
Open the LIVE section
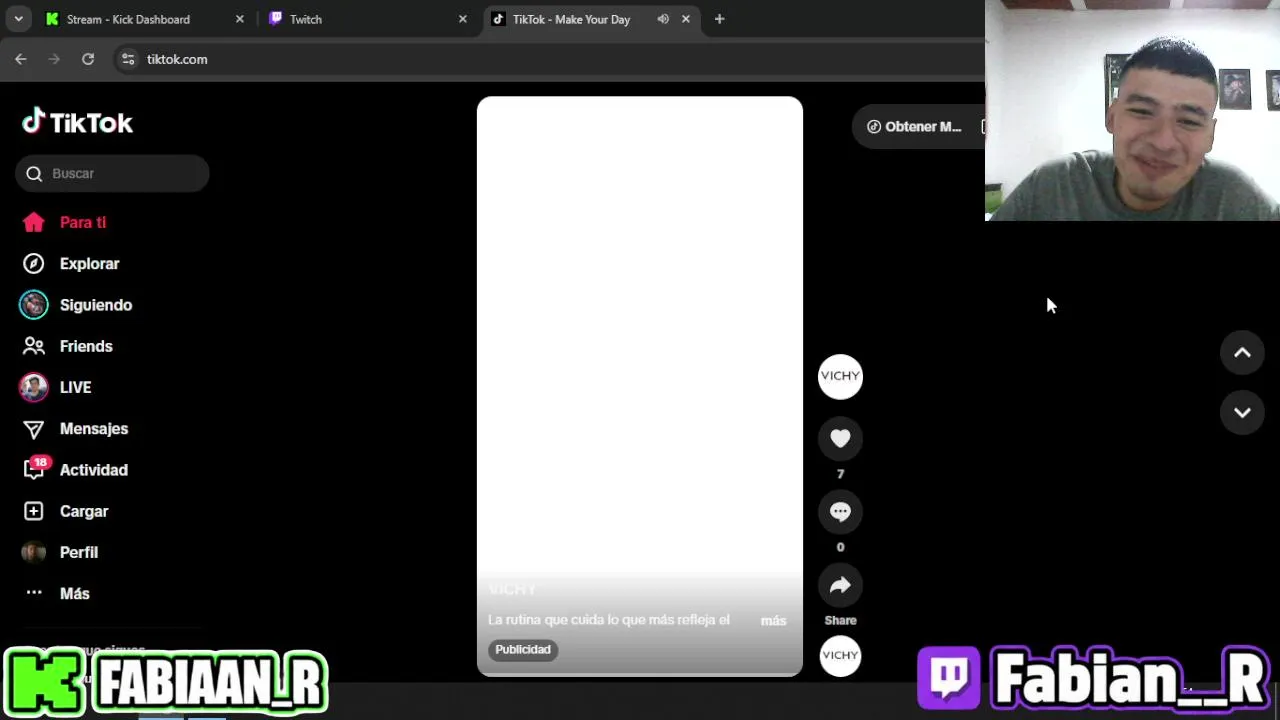tap(75, 387)
